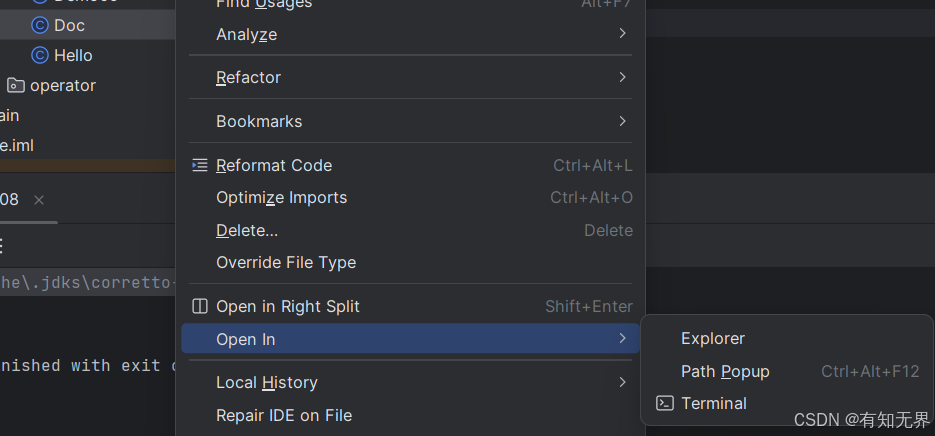Viewport: 935px width, 436px height.
Task: Click the operator package folder icon
Action: 16,85
